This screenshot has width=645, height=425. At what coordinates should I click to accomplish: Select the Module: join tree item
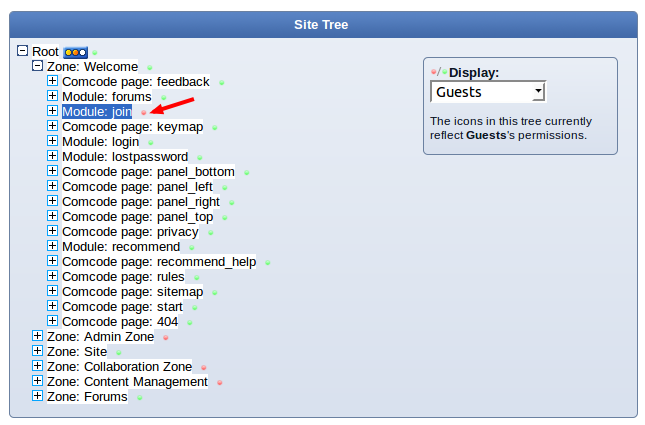click(96, 112)
